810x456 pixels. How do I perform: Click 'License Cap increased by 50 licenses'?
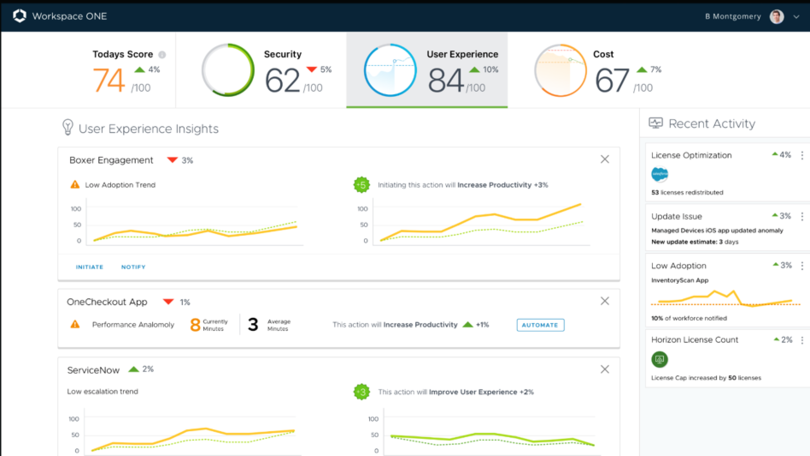[706, 378]
